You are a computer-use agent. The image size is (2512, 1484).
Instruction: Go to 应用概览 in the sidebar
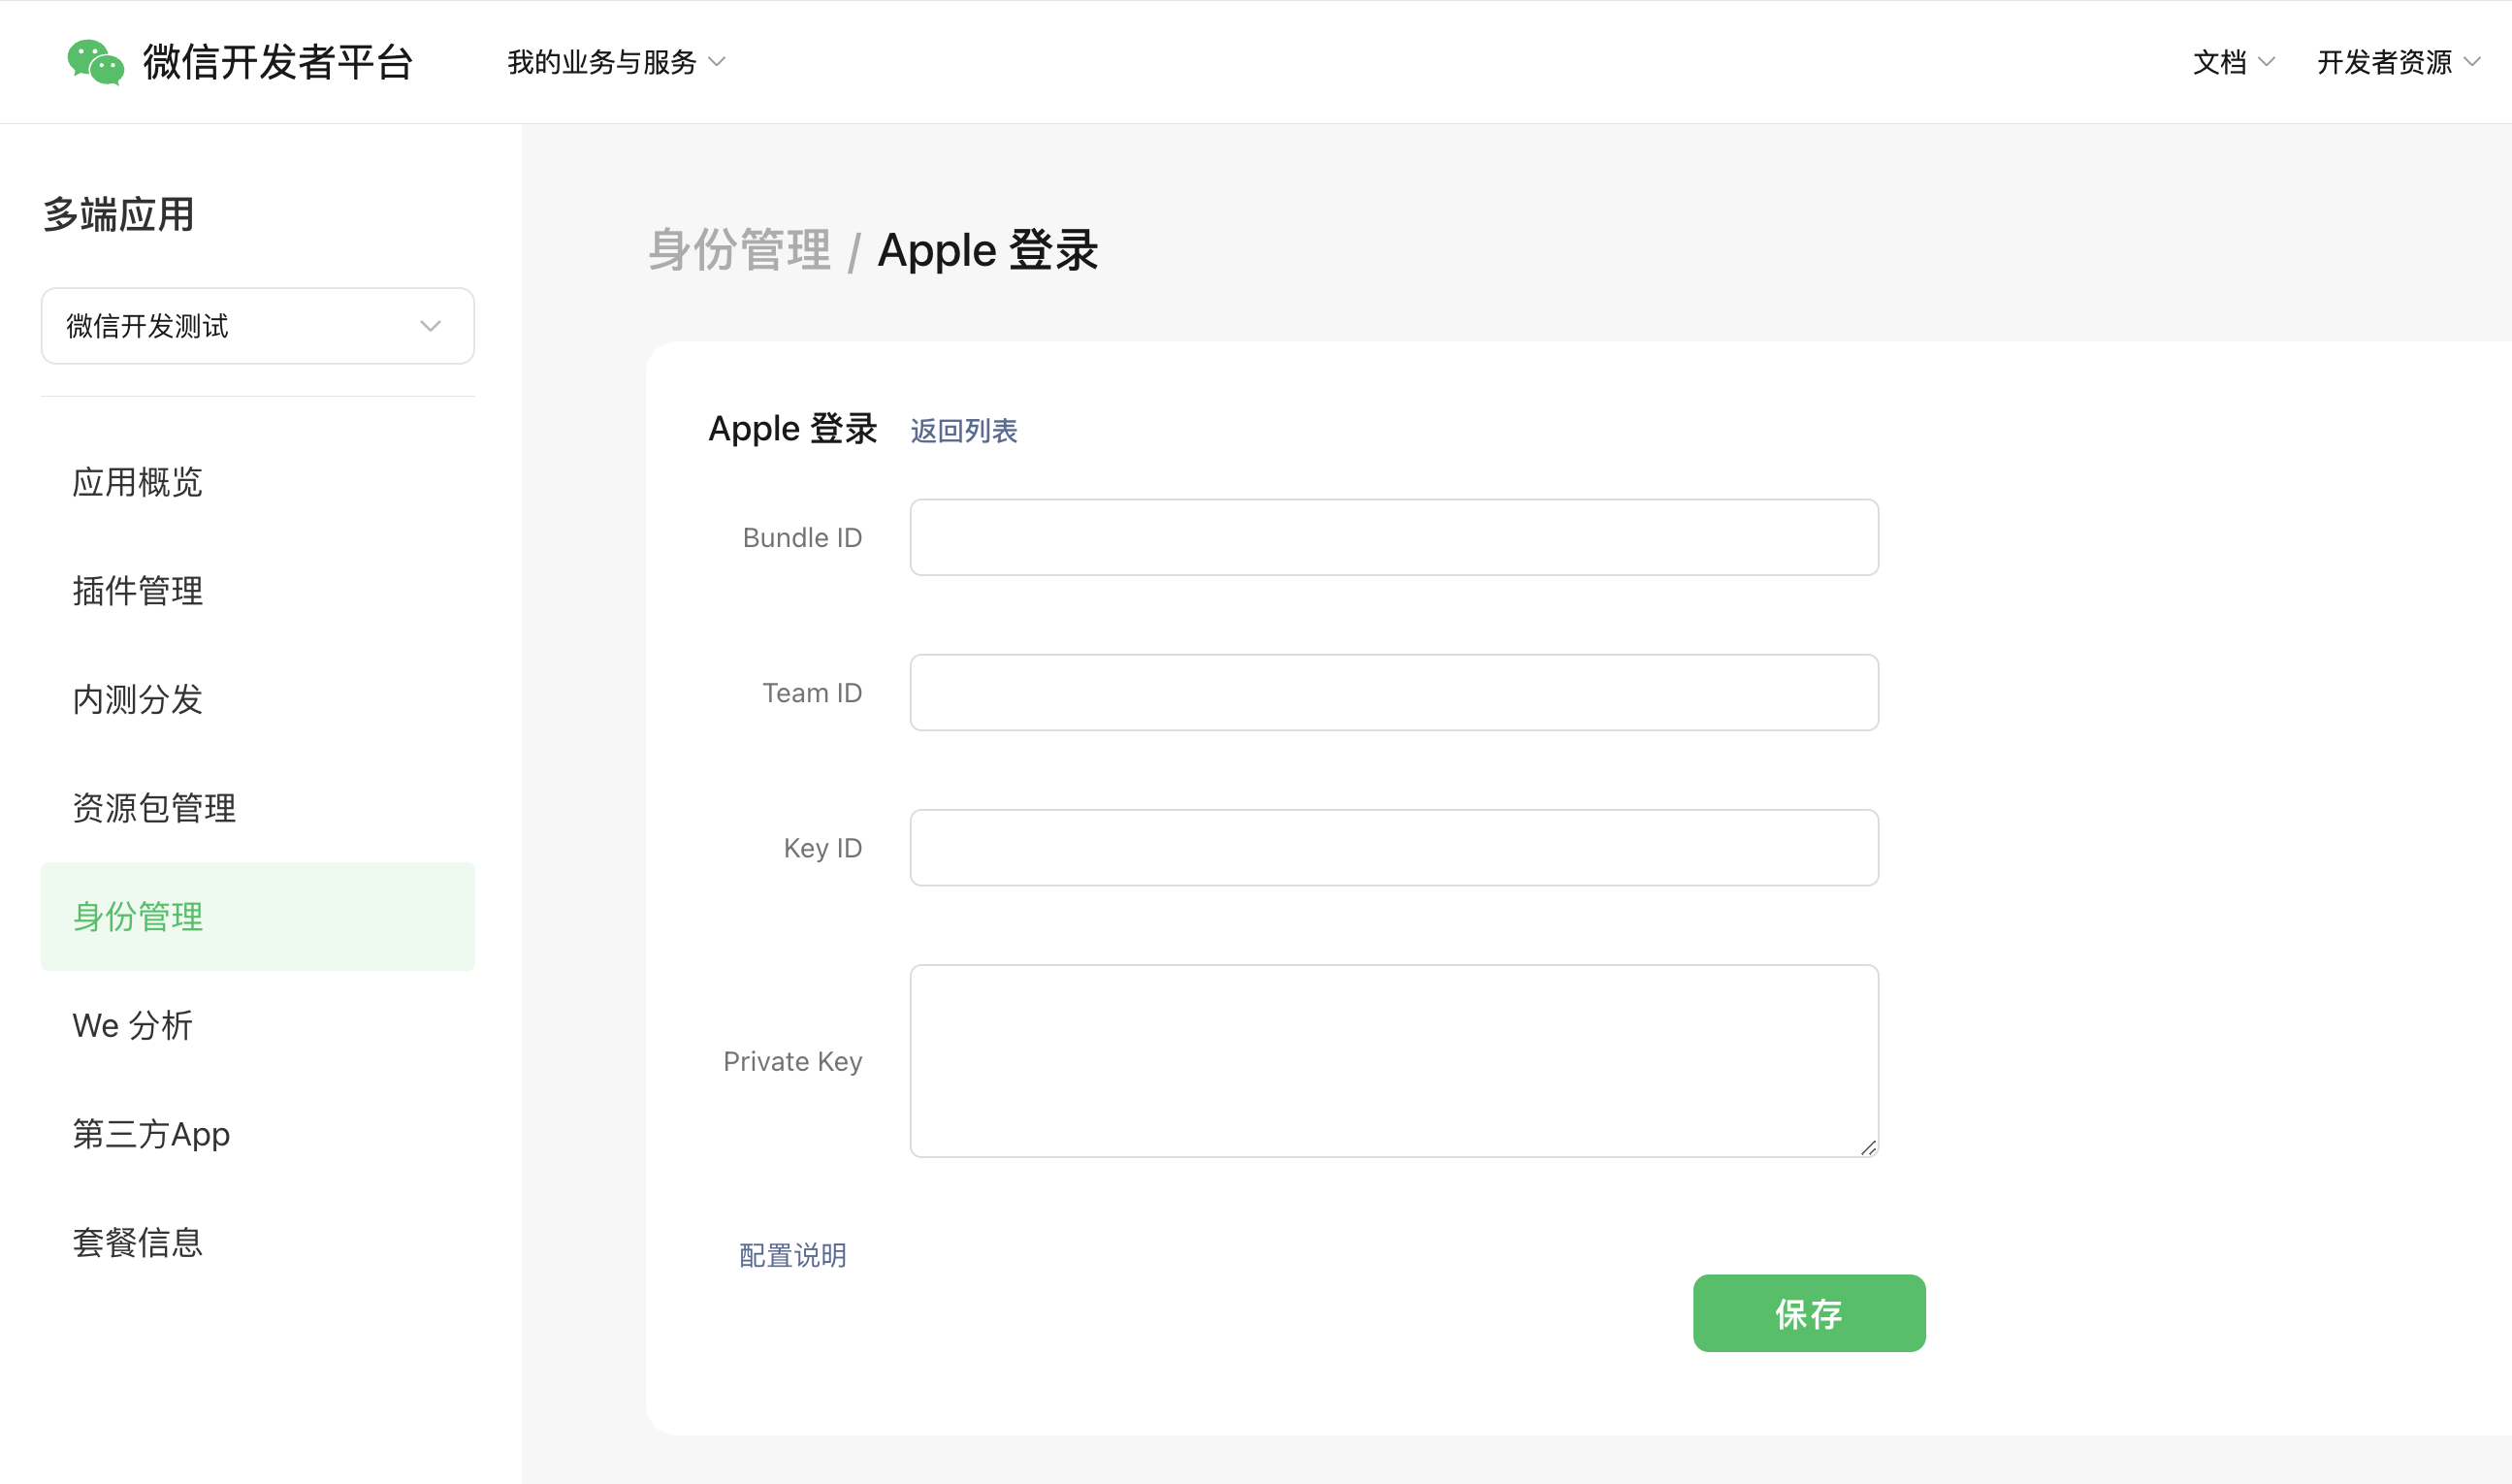258,482
